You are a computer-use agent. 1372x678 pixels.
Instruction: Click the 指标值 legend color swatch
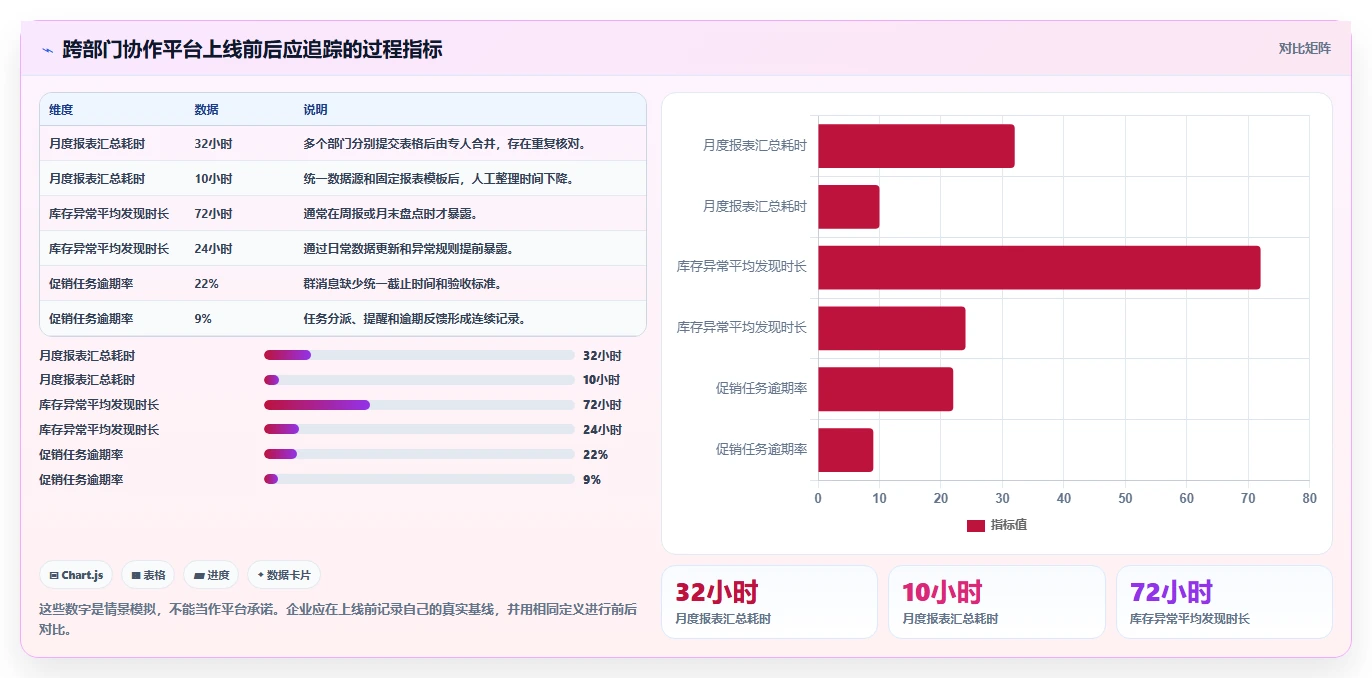pyautogui.click(x=975, y=525)
